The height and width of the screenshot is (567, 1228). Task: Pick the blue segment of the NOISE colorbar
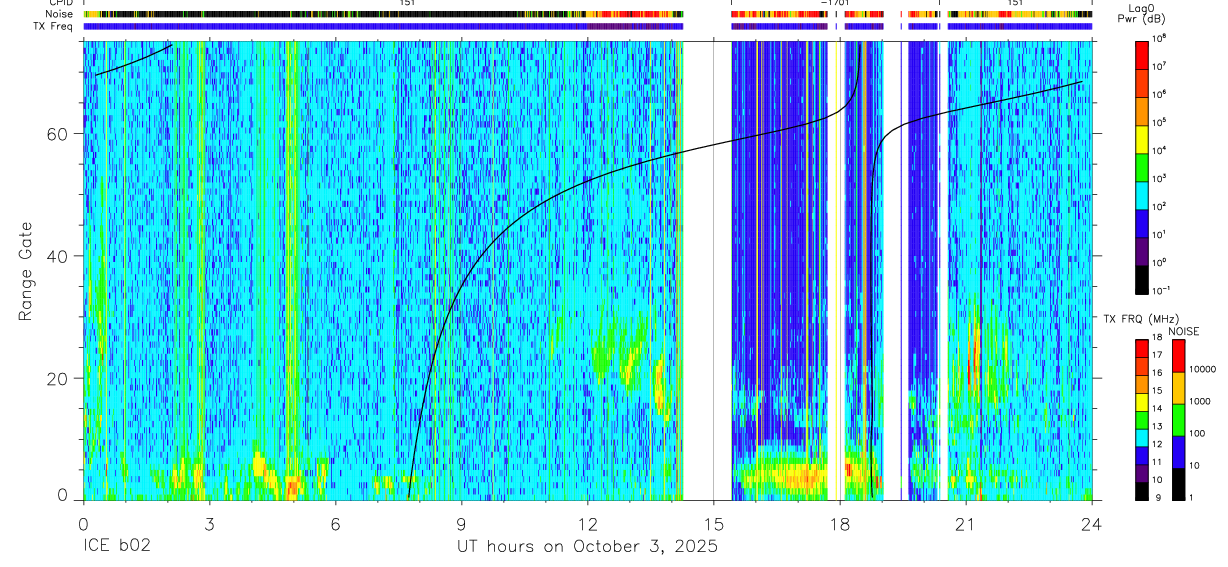tap(1179, 451)
